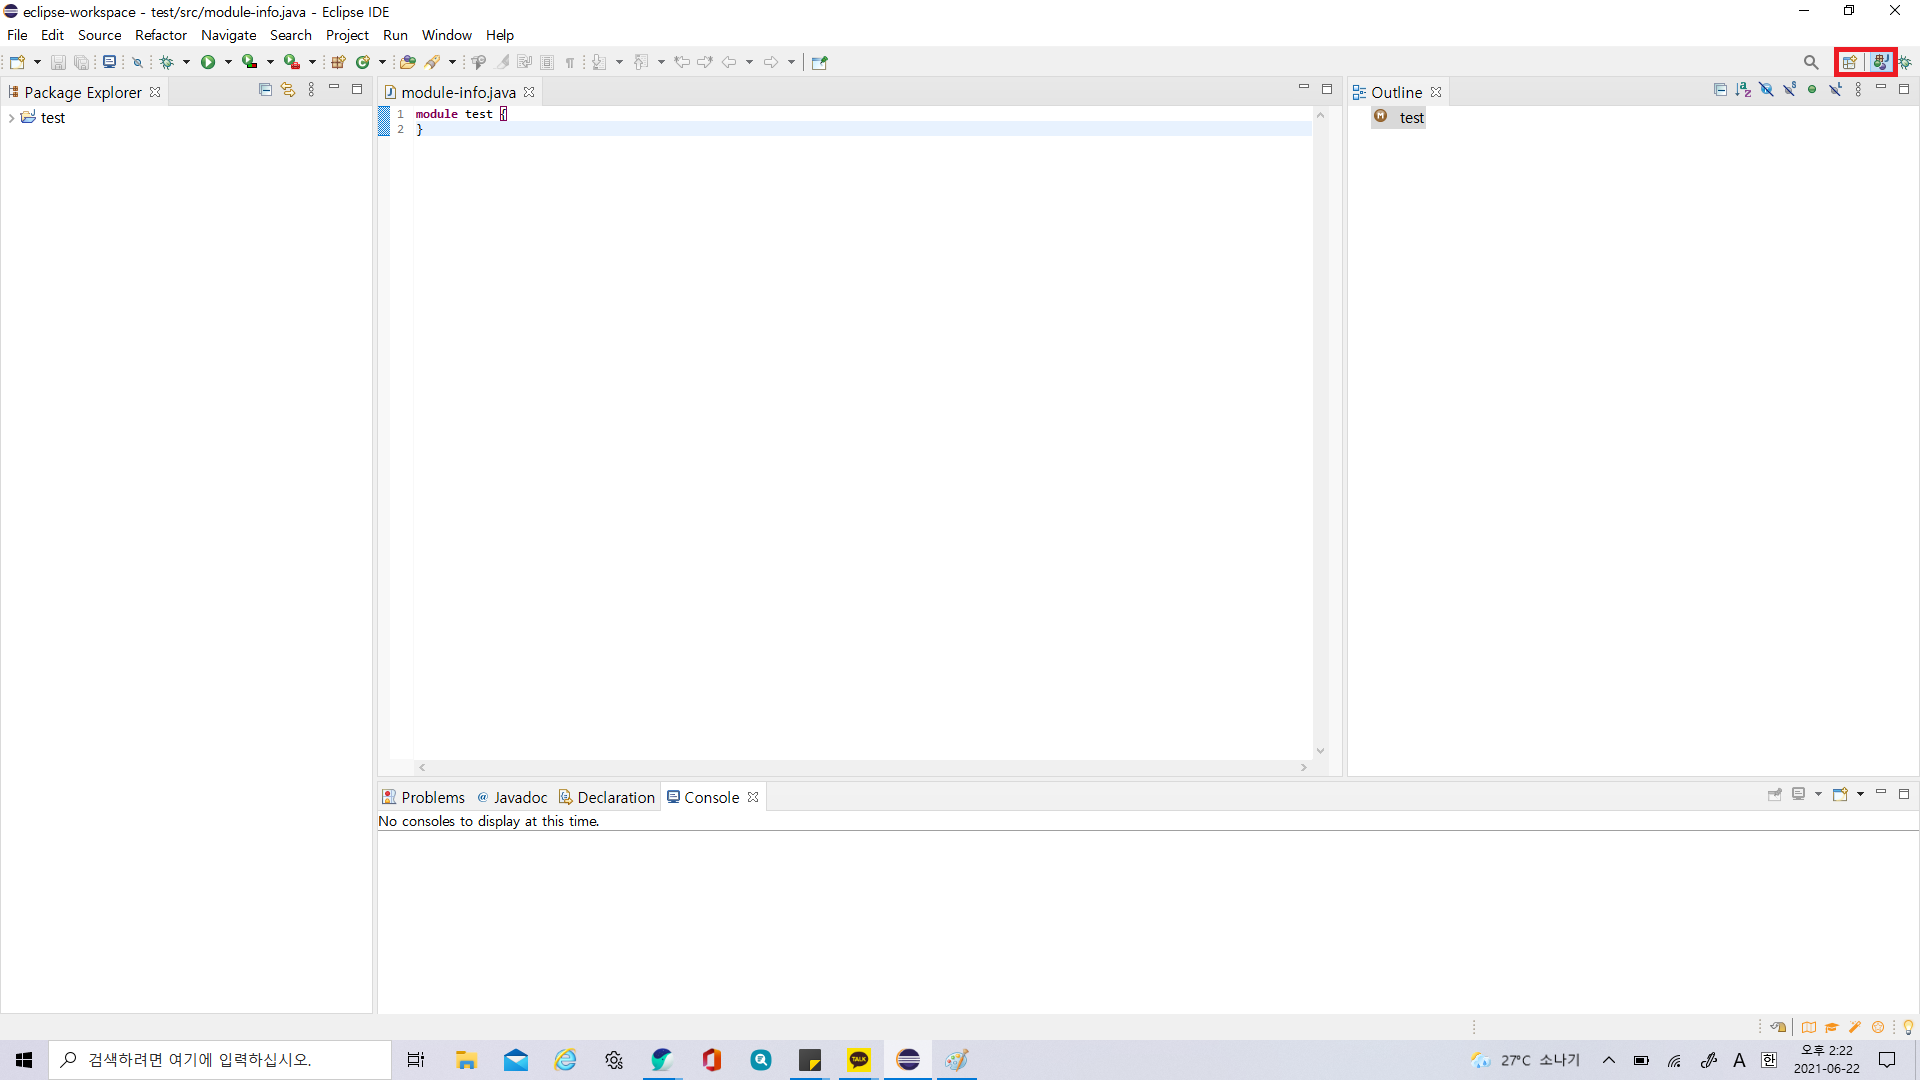Screen dimensions: 1920x1080
Task: Click the Open Type toolbar icon
Action: tap(407, 62)
